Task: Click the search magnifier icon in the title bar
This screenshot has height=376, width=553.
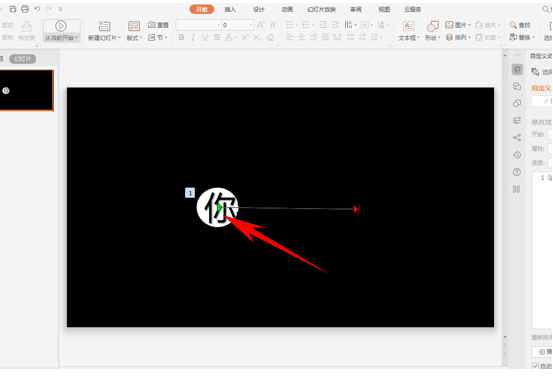Action: click(546, 9)
